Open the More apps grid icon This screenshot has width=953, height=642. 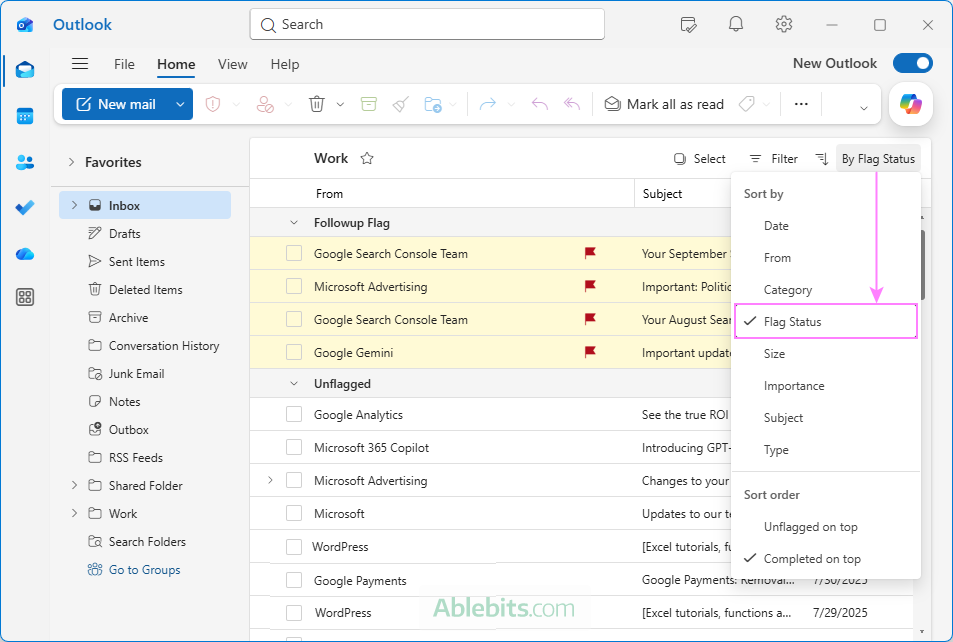[25, 297]
